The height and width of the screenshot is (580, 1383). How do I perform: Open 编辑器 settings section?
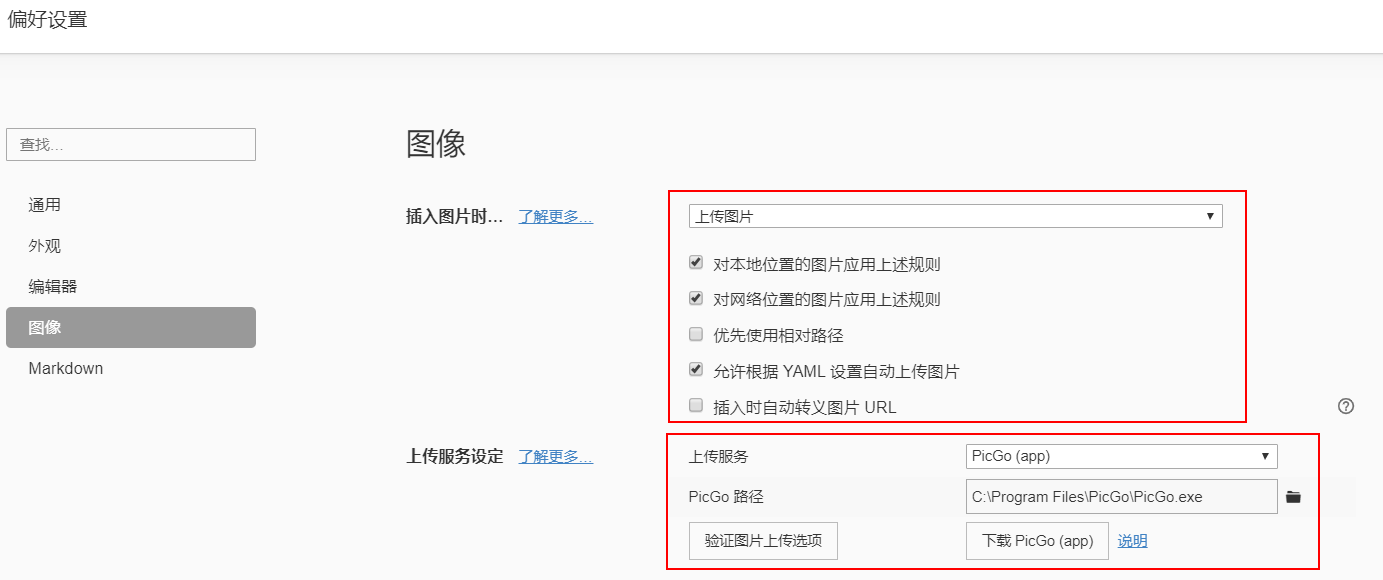[x=131, y=287]
